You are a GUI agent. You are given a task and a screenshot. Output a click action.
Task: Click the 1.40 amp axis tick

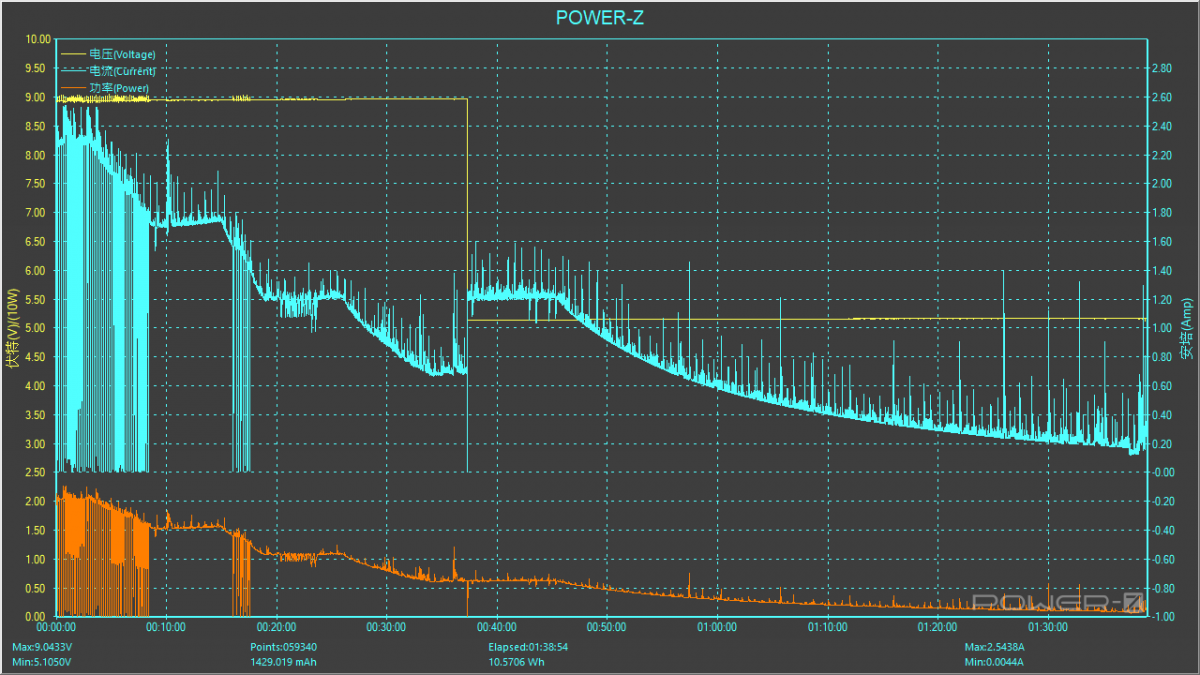point(1160,271)
